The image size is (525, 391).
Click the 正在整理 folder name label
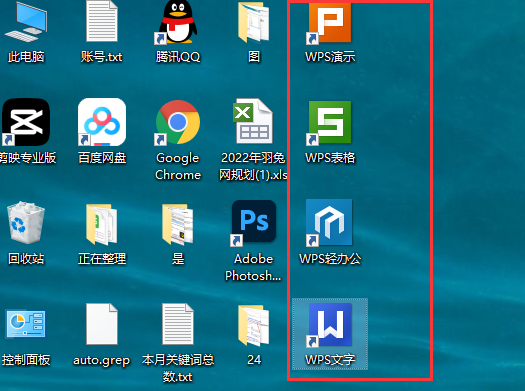tap(102, 259)
